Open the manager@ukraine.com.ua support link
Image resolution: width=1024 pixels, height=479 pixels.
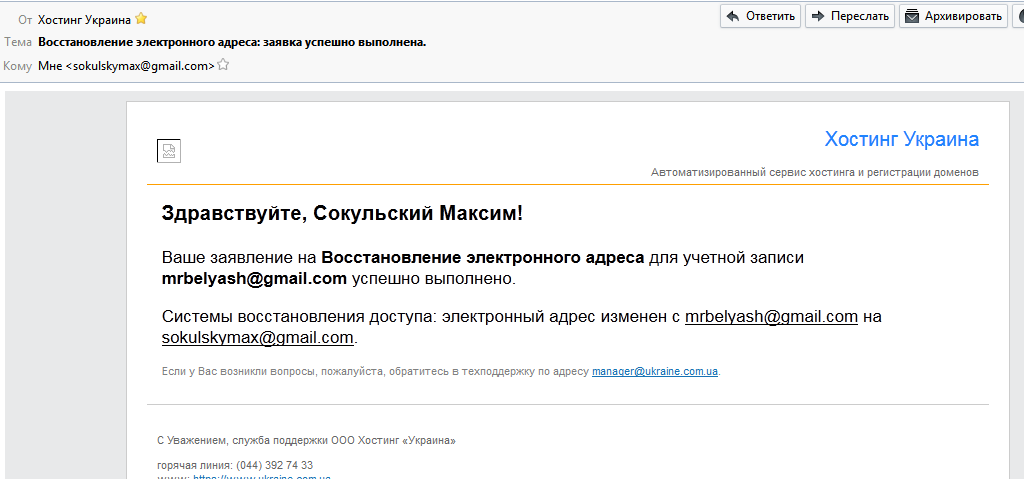(x=655, y=371)
